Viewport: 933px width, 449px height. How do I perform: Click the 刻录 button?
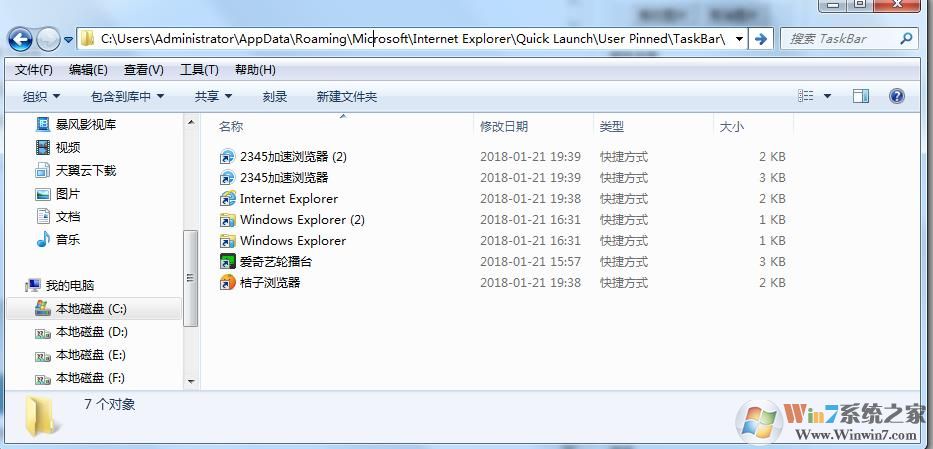275,96
